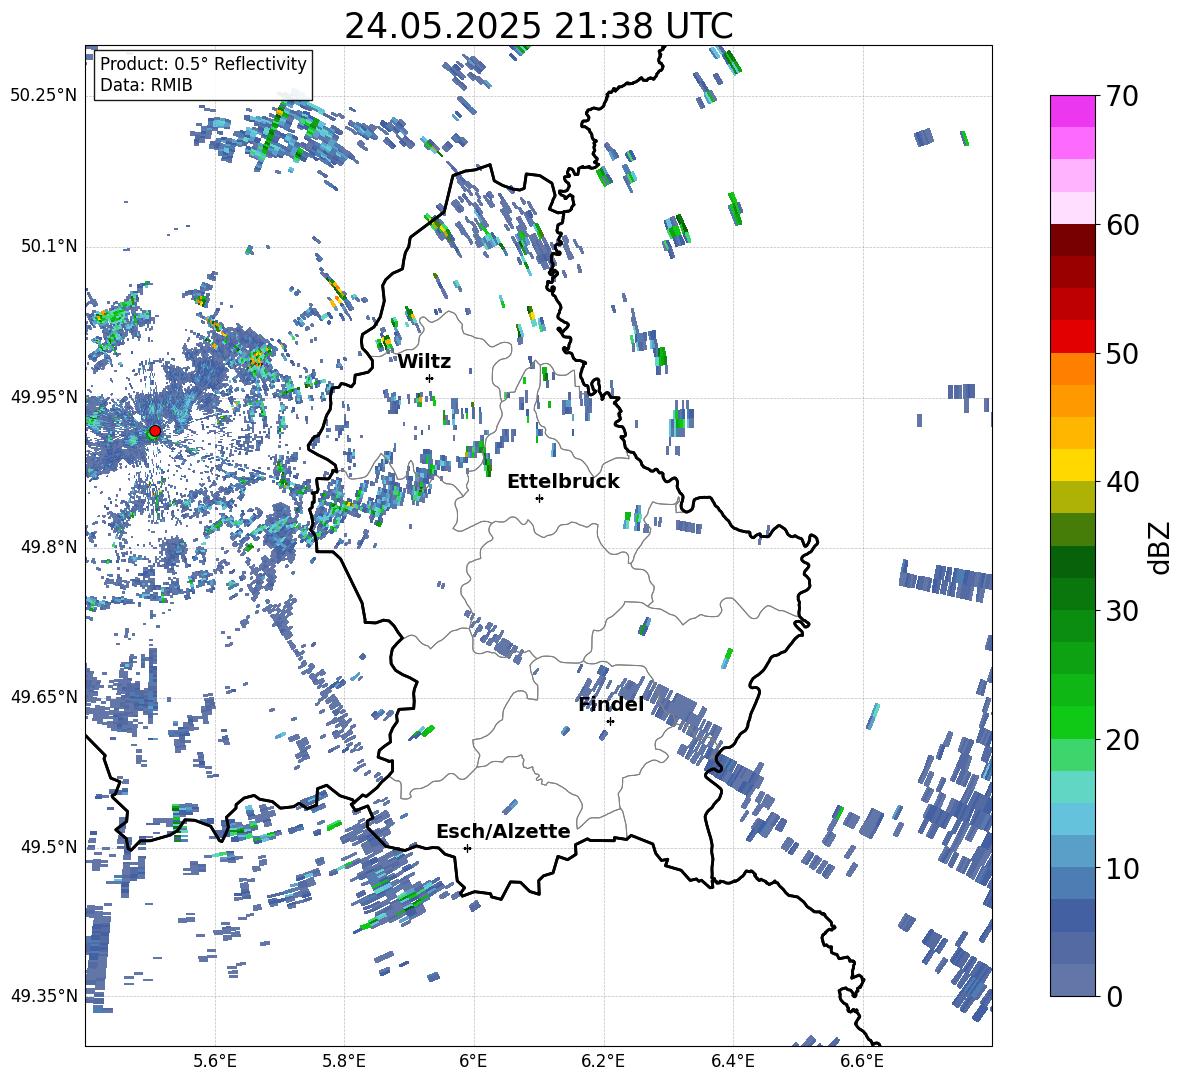Click the magenta swatch at colorbar top
The image size is (1184, 1081).
(x=1072, y=111)
